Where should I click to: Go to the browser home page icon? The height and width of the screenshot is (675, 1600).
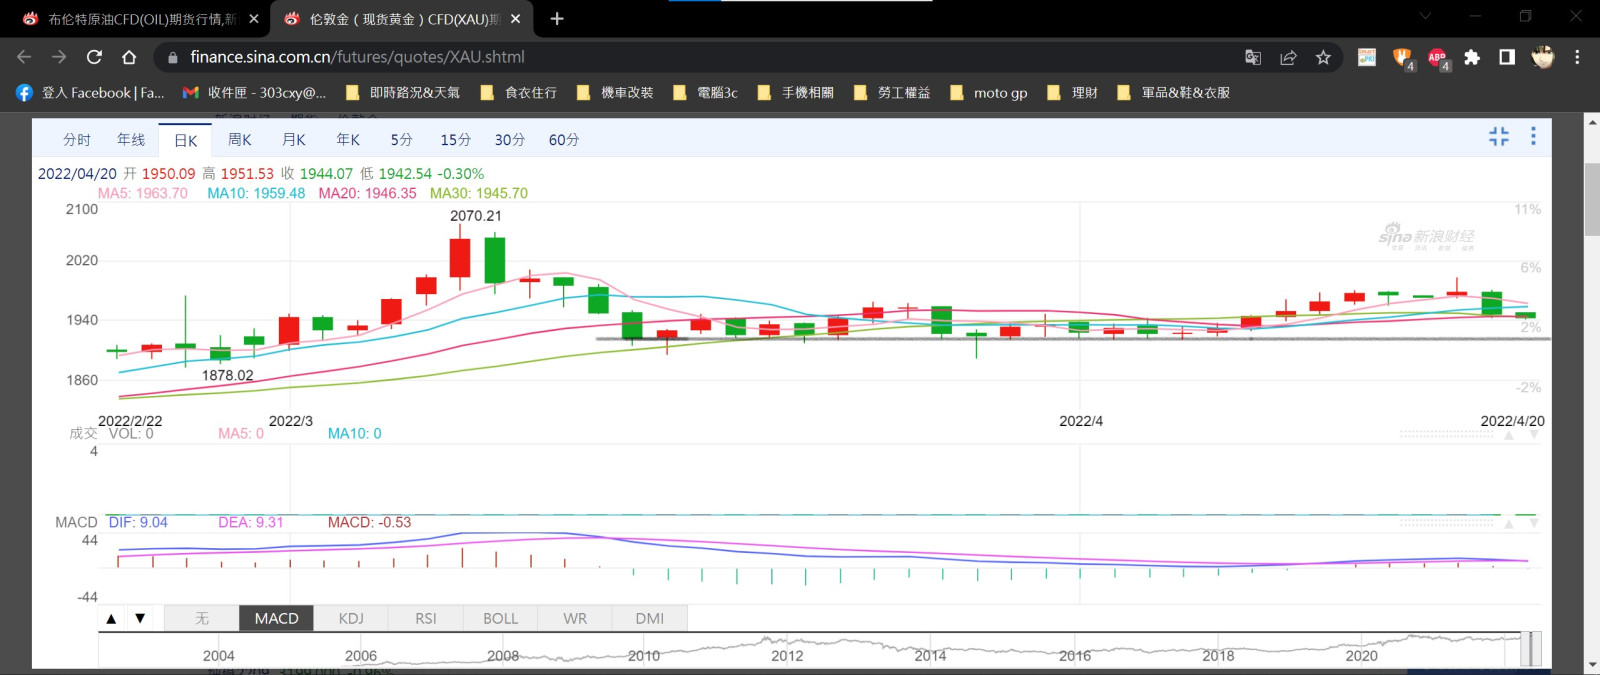[x=129, y=58]
